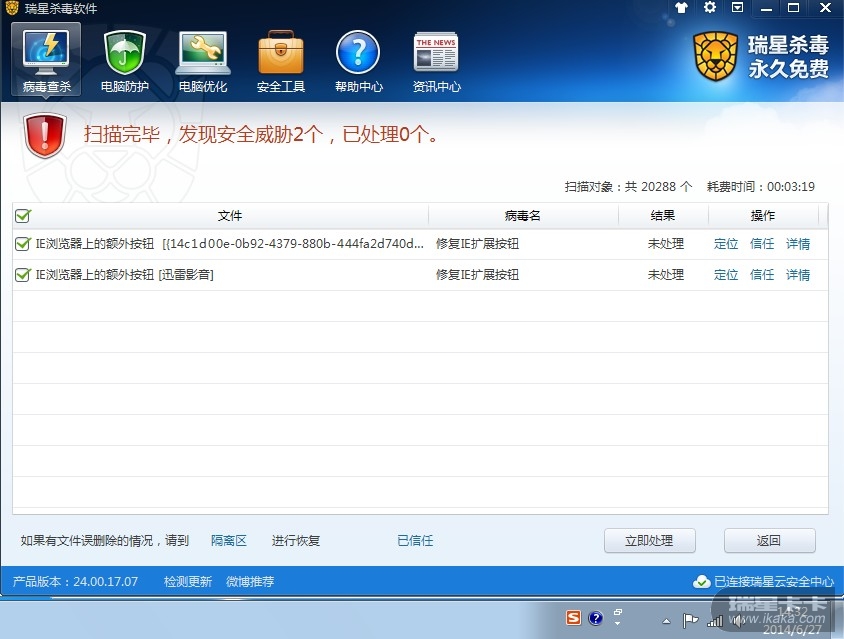The width and height of the screenshot is (844, 639).
Task: Click 检测更新 in the status bar
Action: [188, 581]
